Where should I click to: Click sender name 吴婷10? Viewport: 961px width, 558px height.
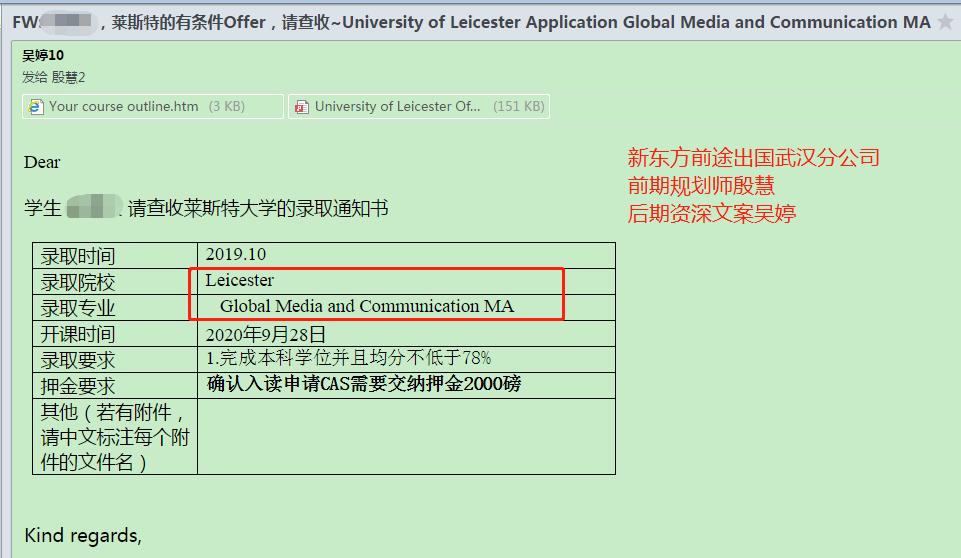(x=43, y=56)
